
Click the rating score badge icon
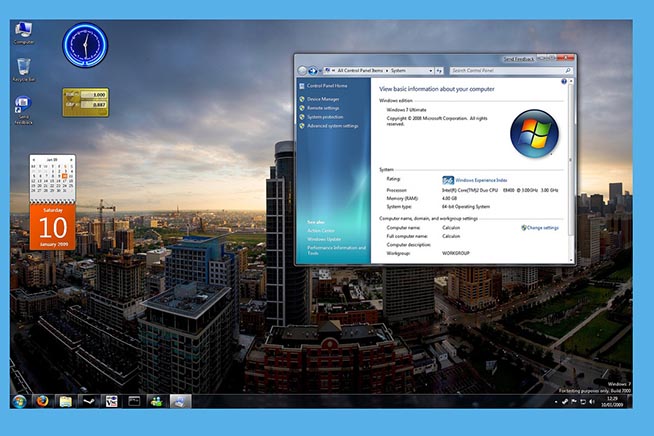[448, 180]
